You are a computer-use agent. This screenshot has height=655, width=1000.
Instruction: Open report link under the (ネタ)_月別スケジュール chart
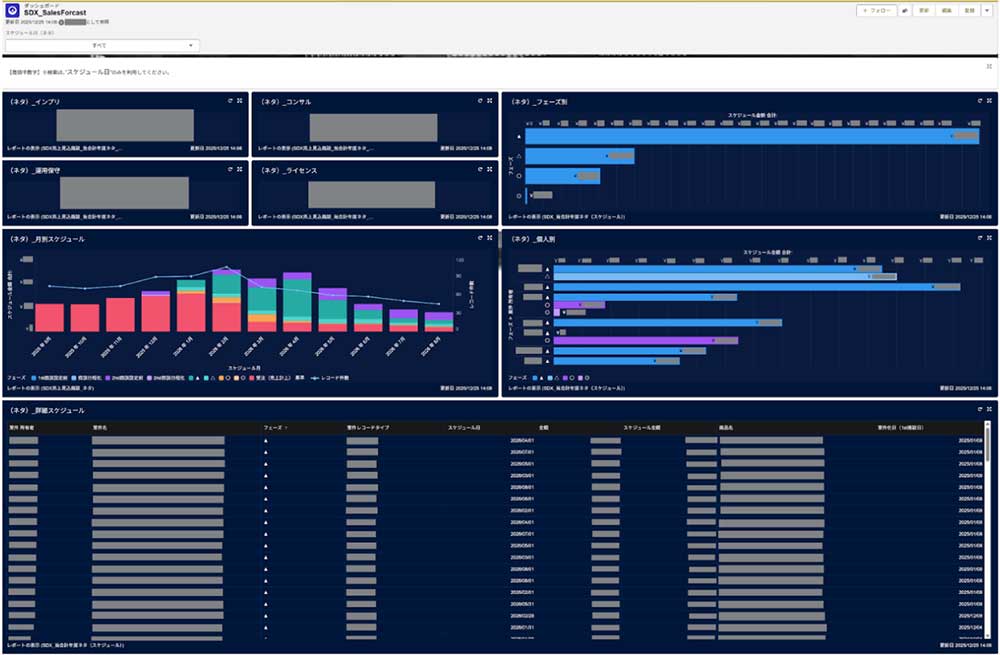tap(50, 387)
